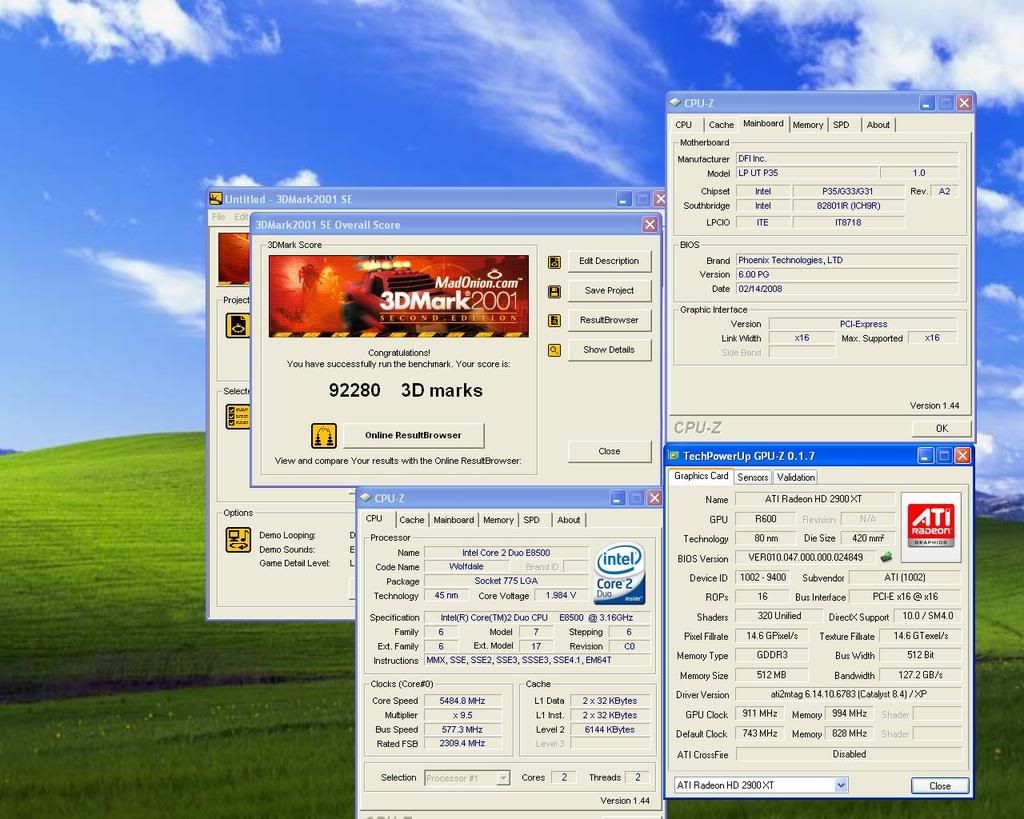This screenshot has width=1024, height=819.
Task: Click the "PCI-Express" graphic interface version field
Action: (863, 324)
